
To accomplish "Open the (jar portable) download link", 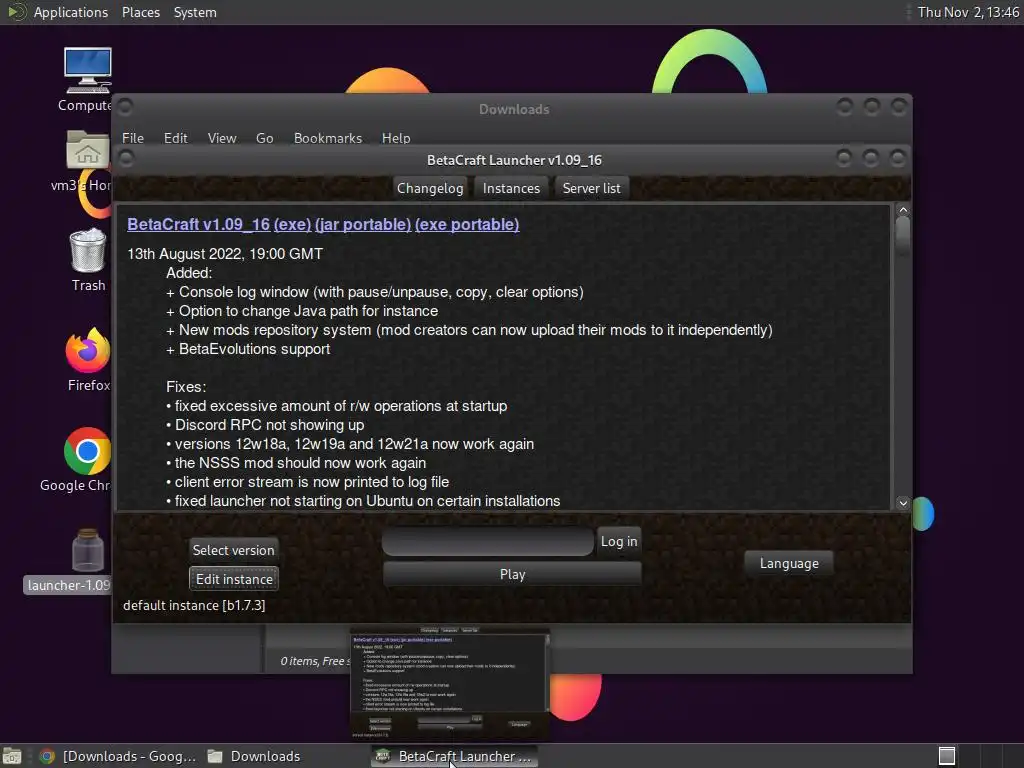I will (x=363, y=224).
